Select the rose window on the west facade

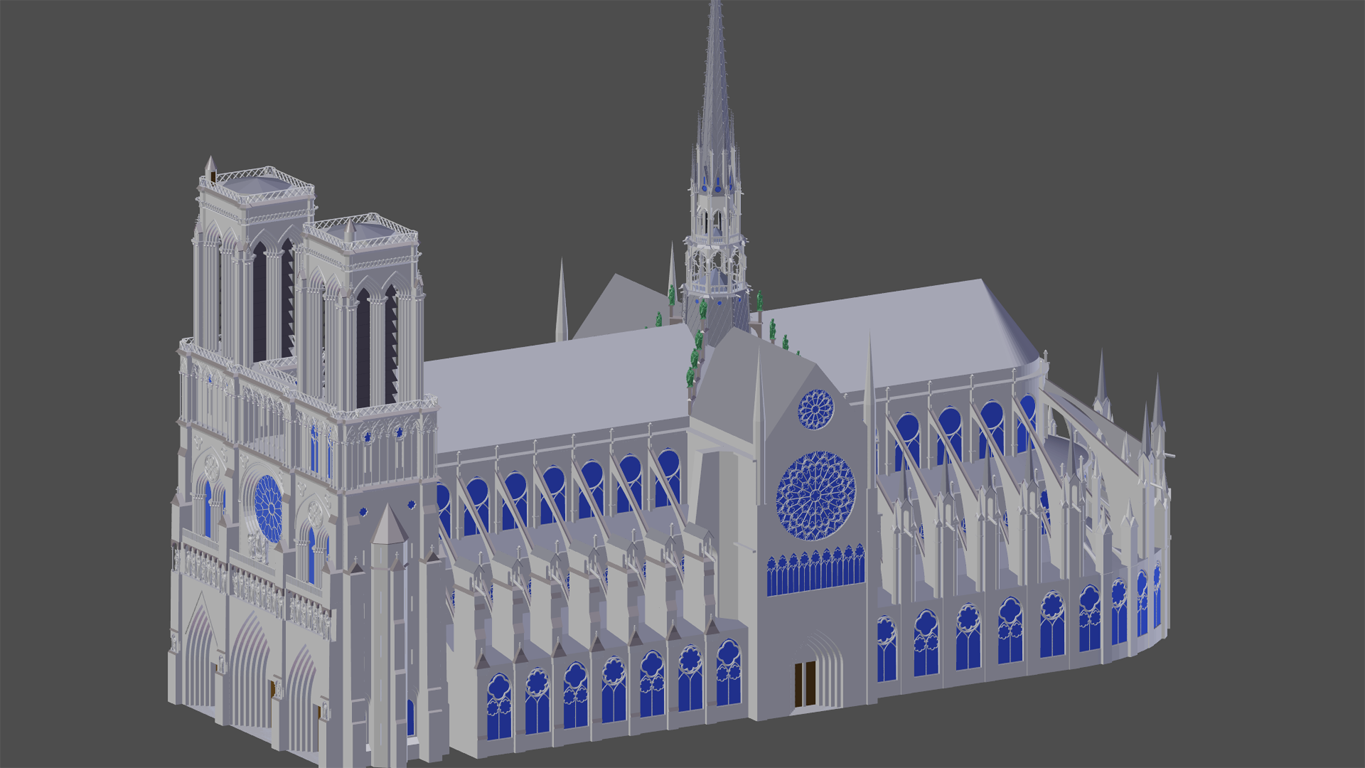[268, 507]
